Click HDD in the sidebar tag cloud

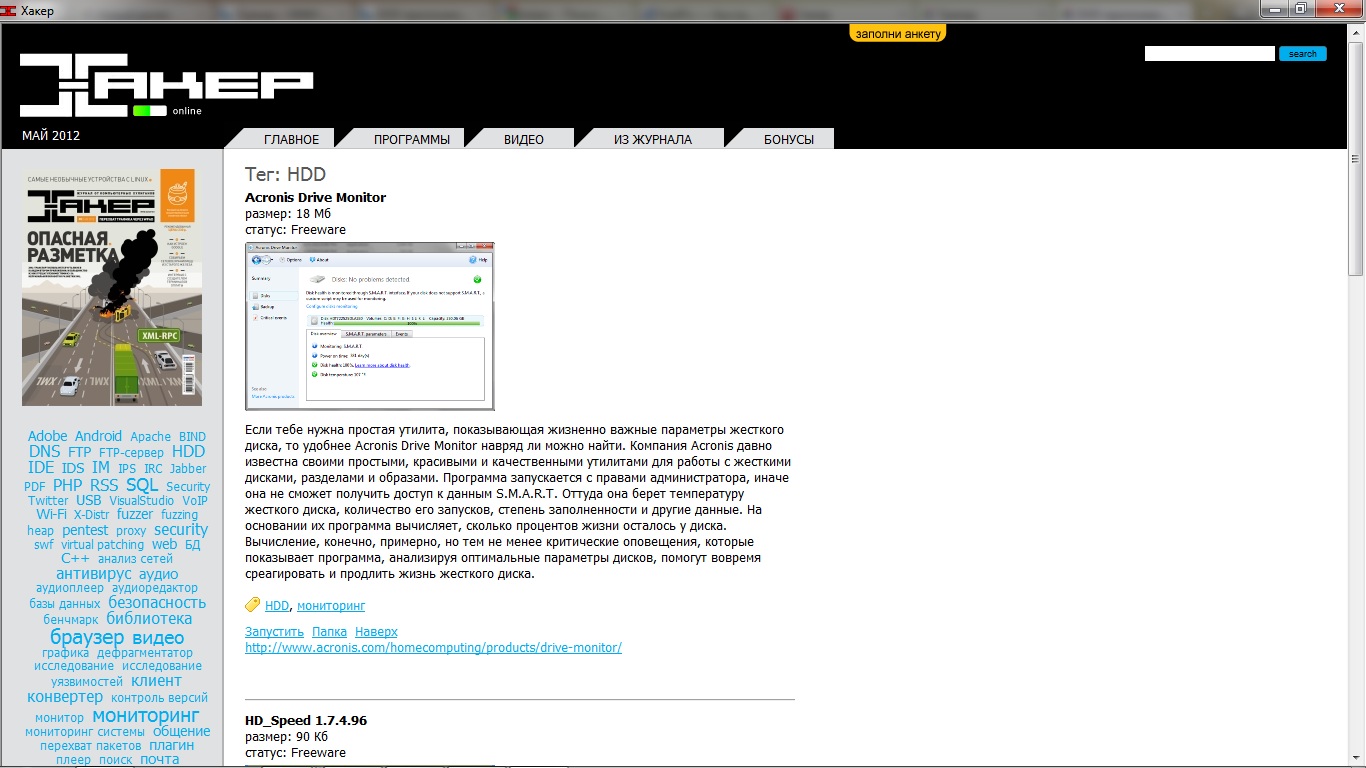(188, 452)
